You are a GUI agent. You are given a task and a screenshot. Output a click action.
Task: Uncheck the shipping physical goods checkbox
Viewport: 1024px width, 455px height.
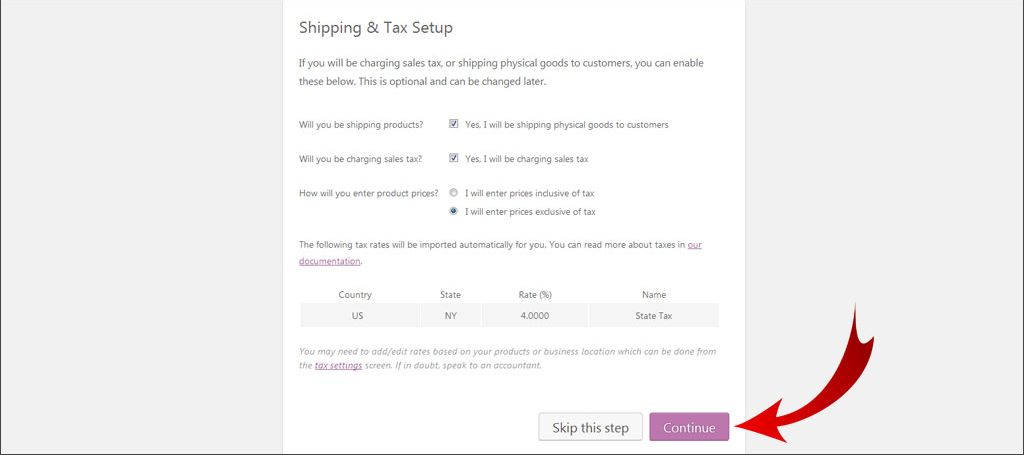point(454,125)
